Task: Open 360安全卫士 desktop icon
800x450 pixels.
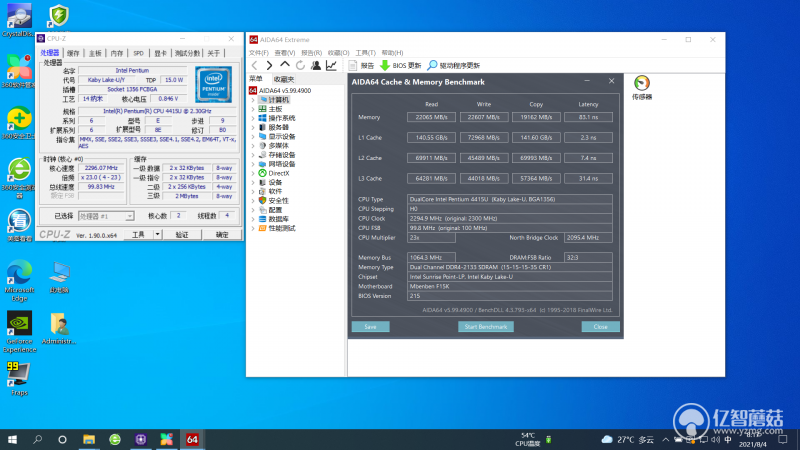Action: [x=18, y=122]
